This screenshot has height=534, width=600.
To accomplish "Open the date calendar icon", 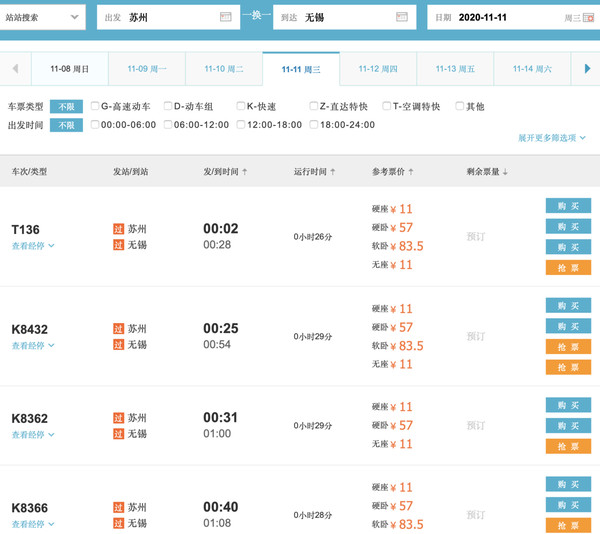I will 588,18.
